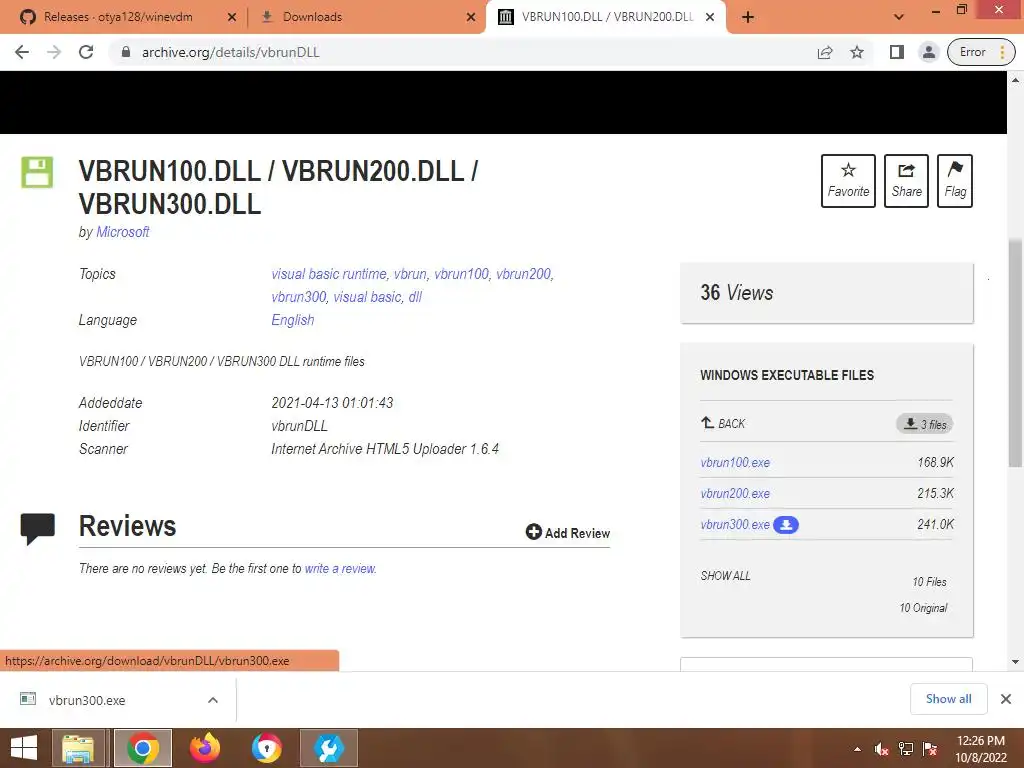The height and width of the screenshot is (768, 1024).
Task: Download vbrun300.exe file link
Action: pos(735,524)
